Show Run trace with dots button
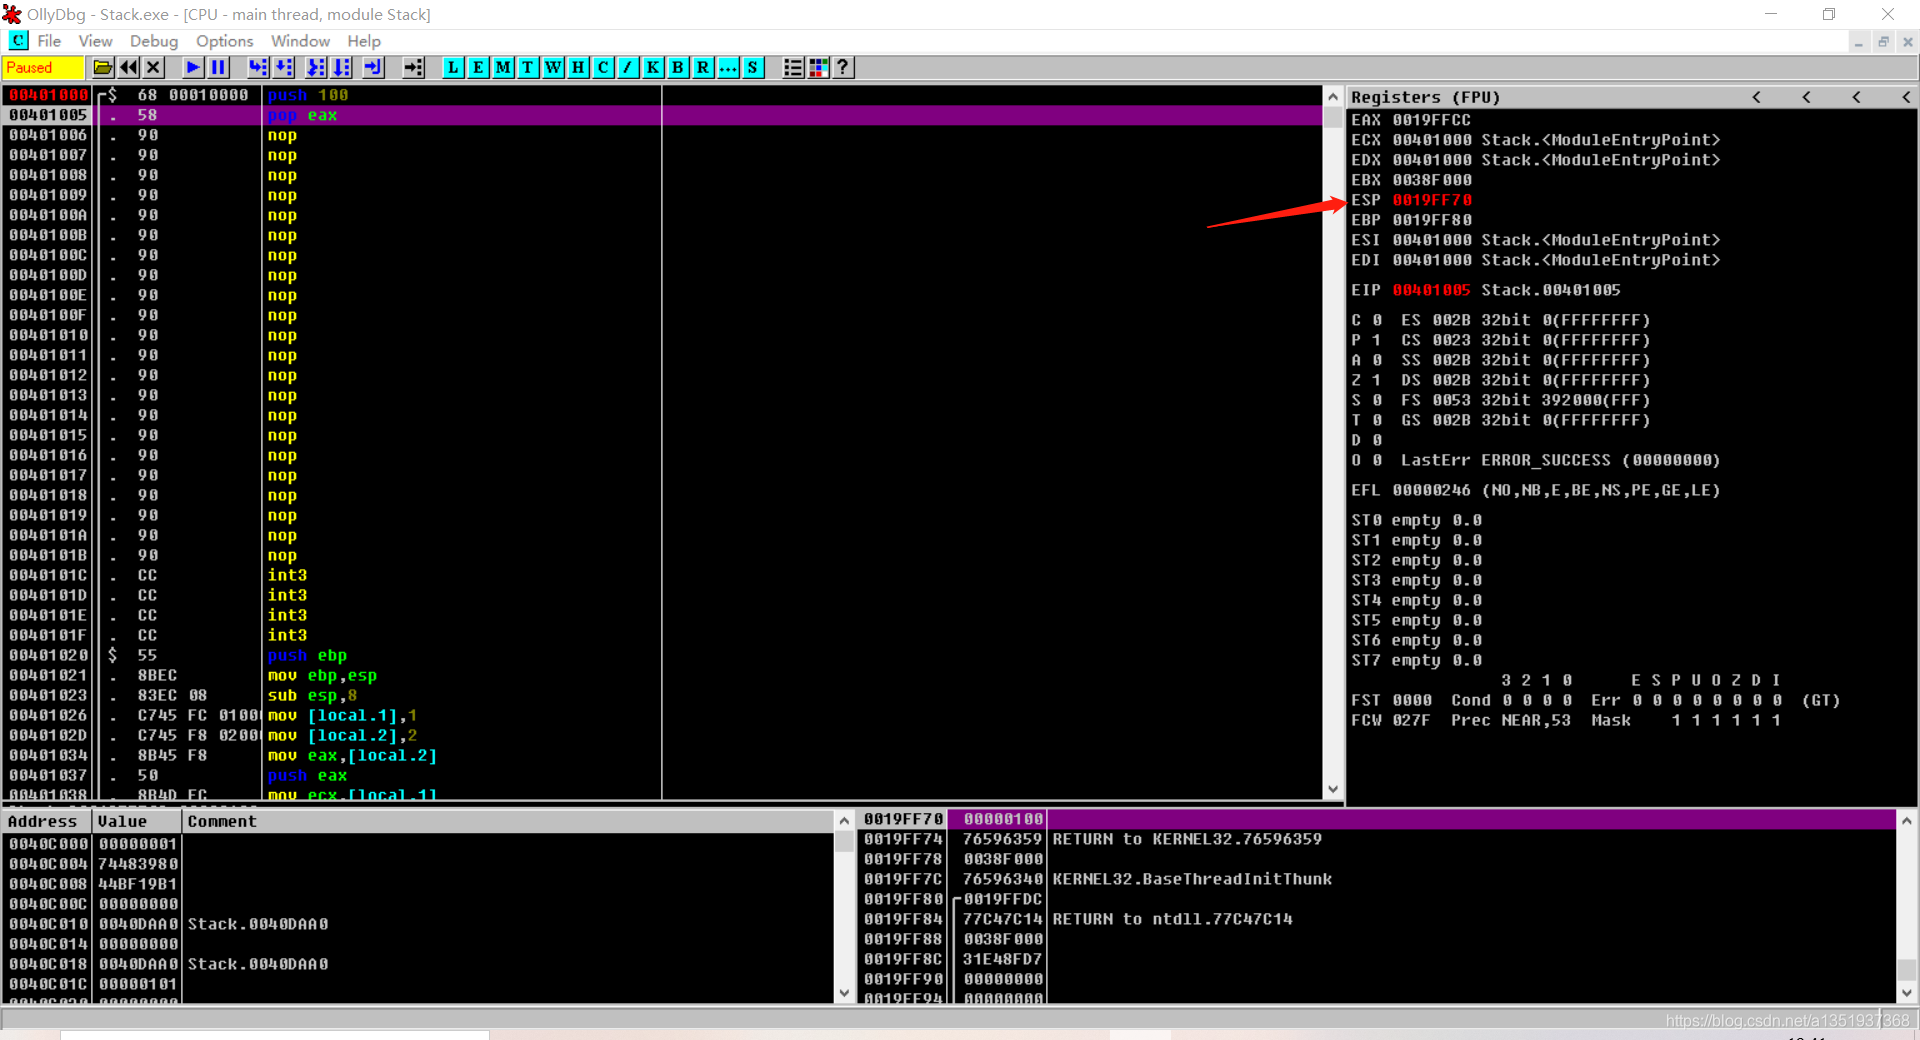Viewport: 1920px width, 1040px height. [x=729, y=67]
